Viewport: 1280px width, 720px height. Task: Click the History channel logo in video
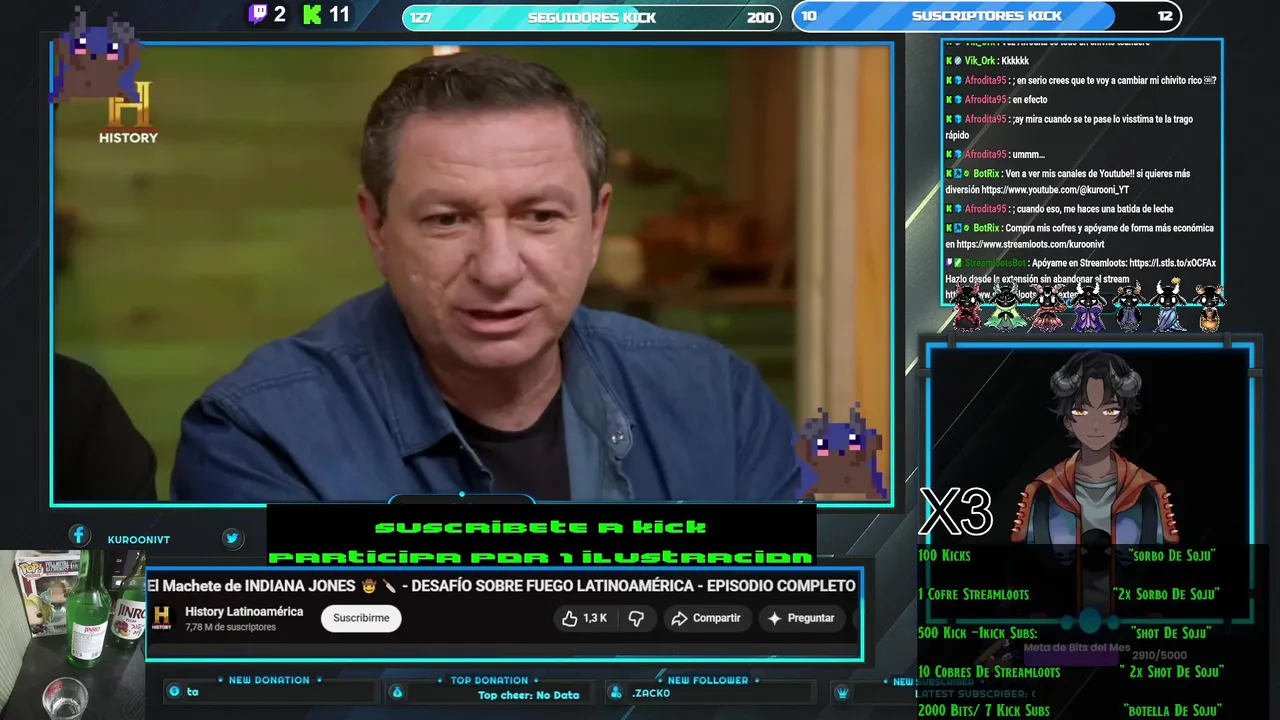pyautogui.click(x=128, y=113)
